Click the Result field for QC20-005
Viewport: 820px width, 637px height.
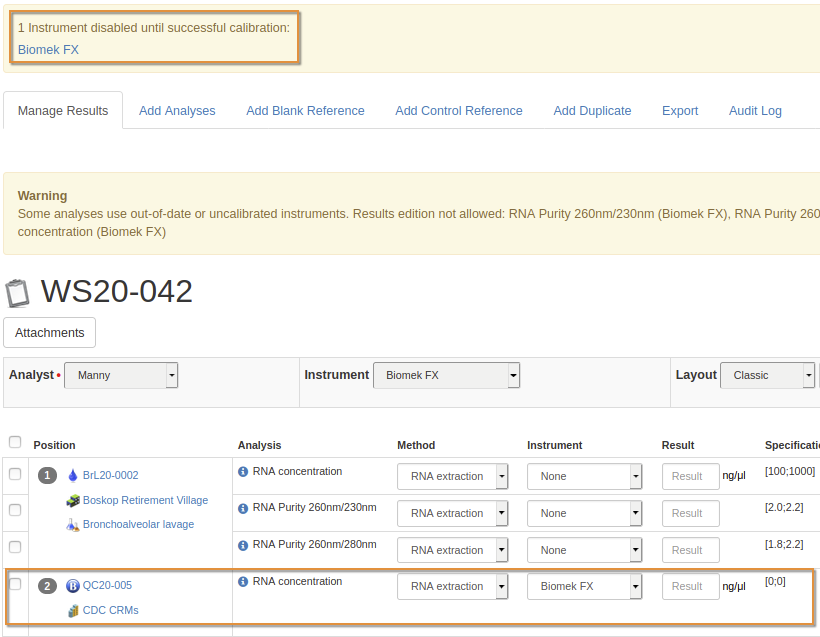coord(690,587)
